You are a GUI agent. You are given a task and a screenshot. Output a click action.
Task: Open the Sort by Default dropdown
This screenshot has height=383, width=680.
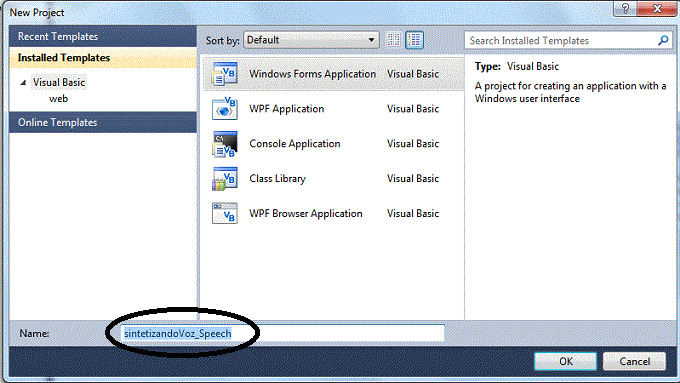click(311, 40)
